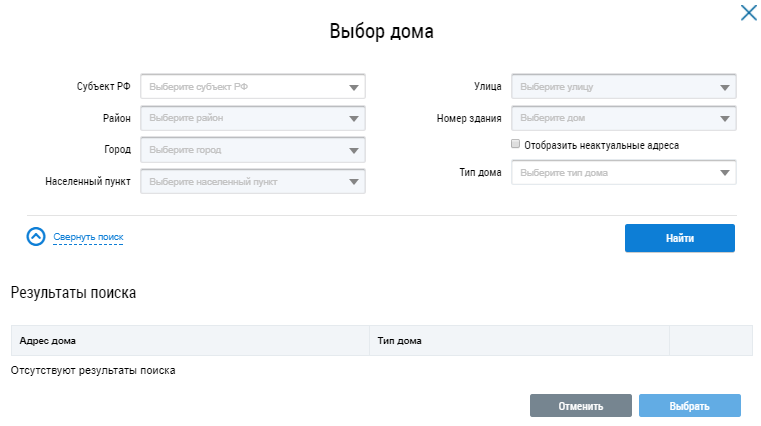Click the Отменить cancel button
This screenshot has width=761, height=426.
580,406
